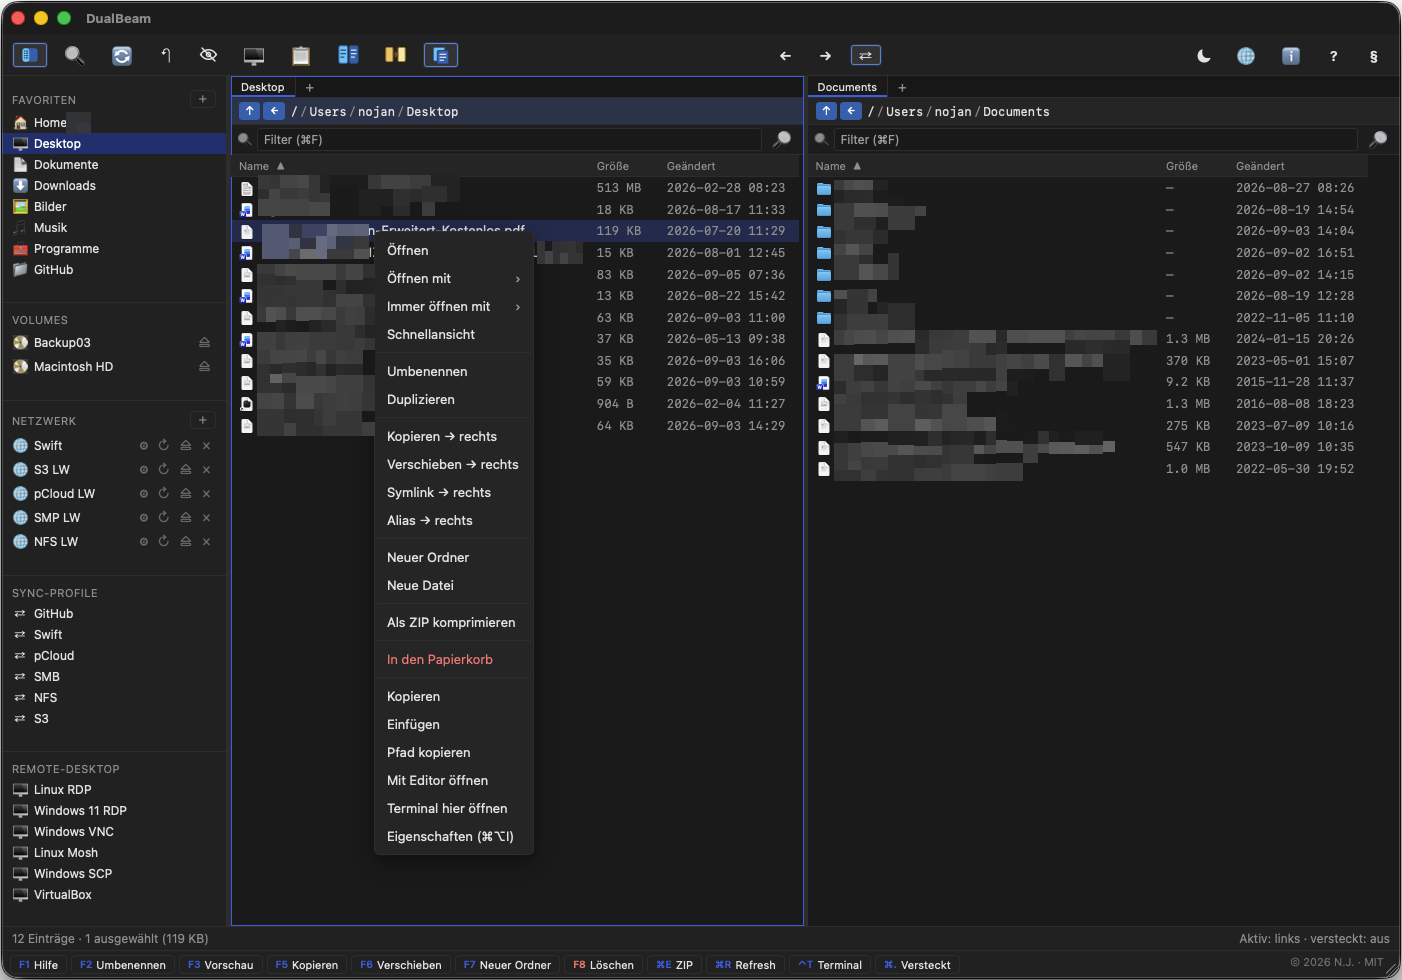Add a new favorite with plus button
The image size is (1402, 980).
pos(203,99)
